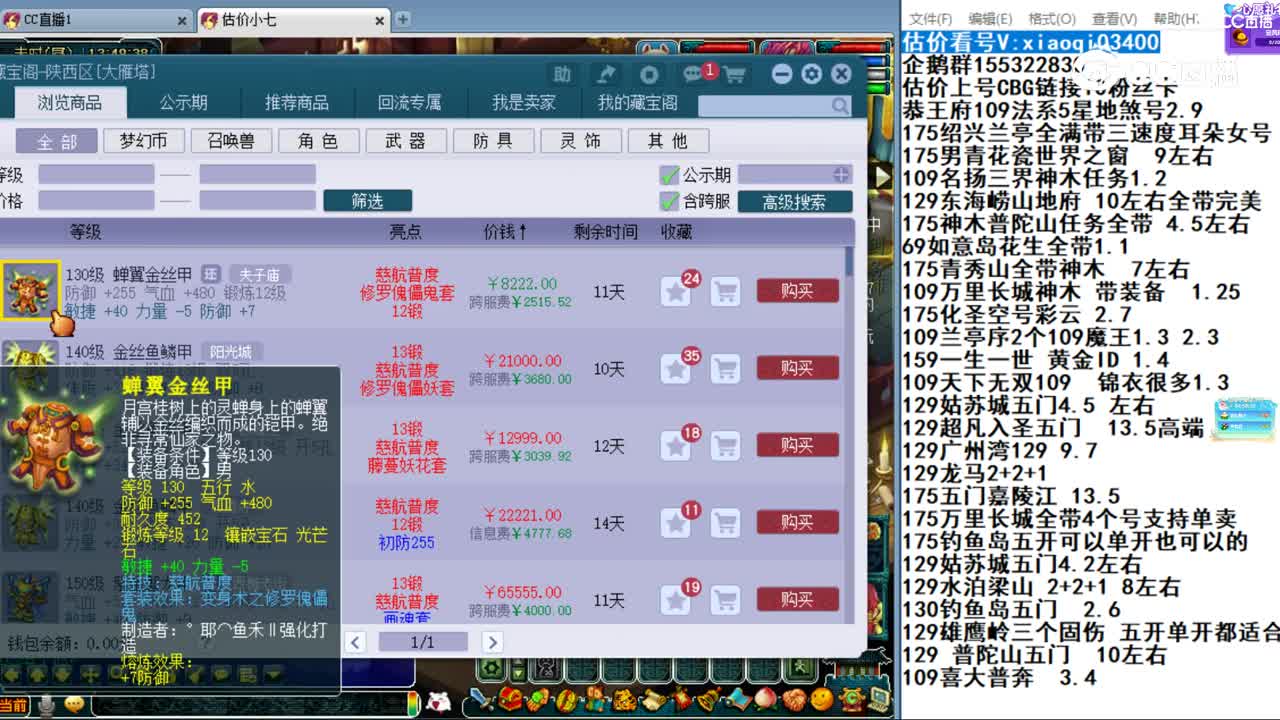Open the 助 help icon in header
1280x720 pixels.
[x=563, y=74]
